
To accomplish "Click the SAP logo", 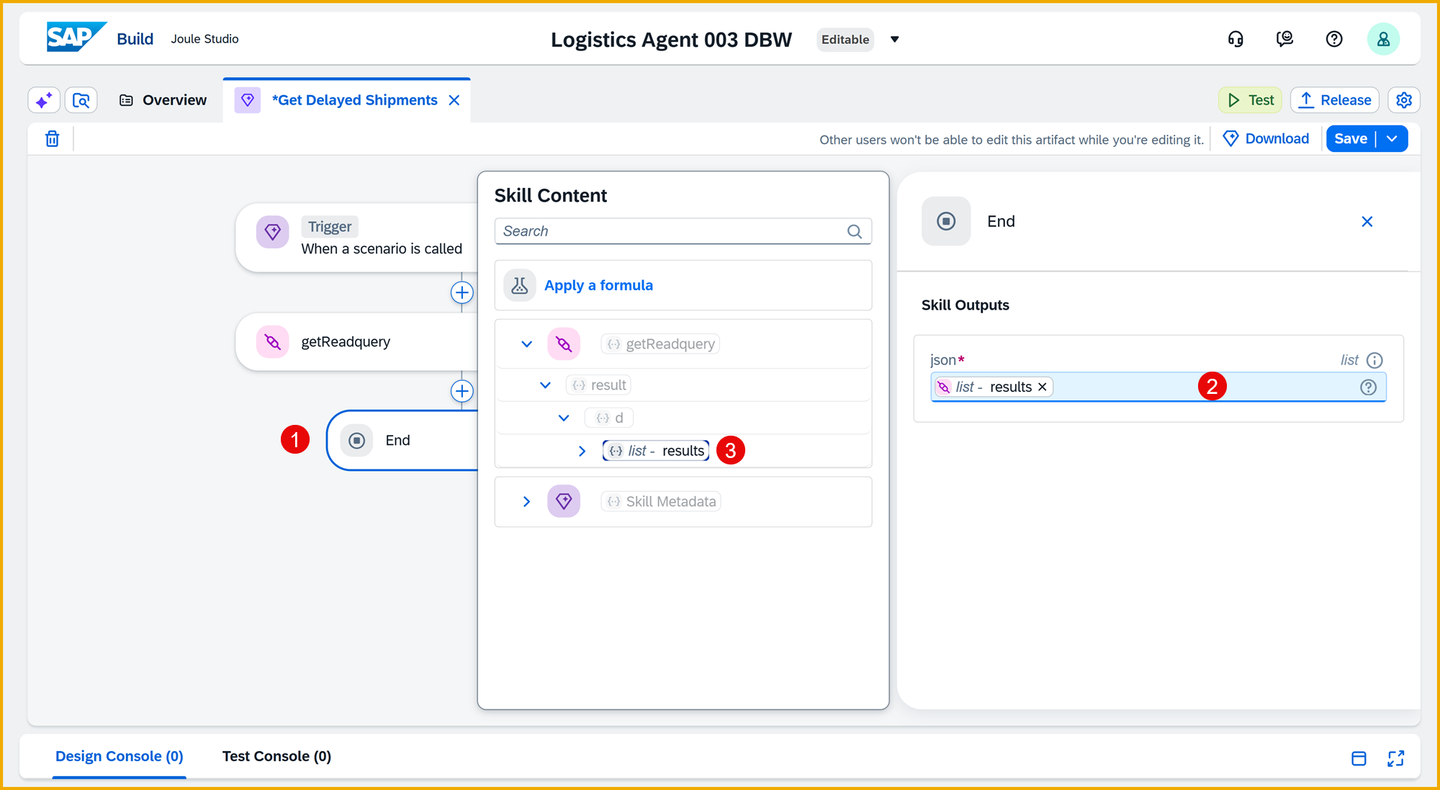I will tap(76, 38).
